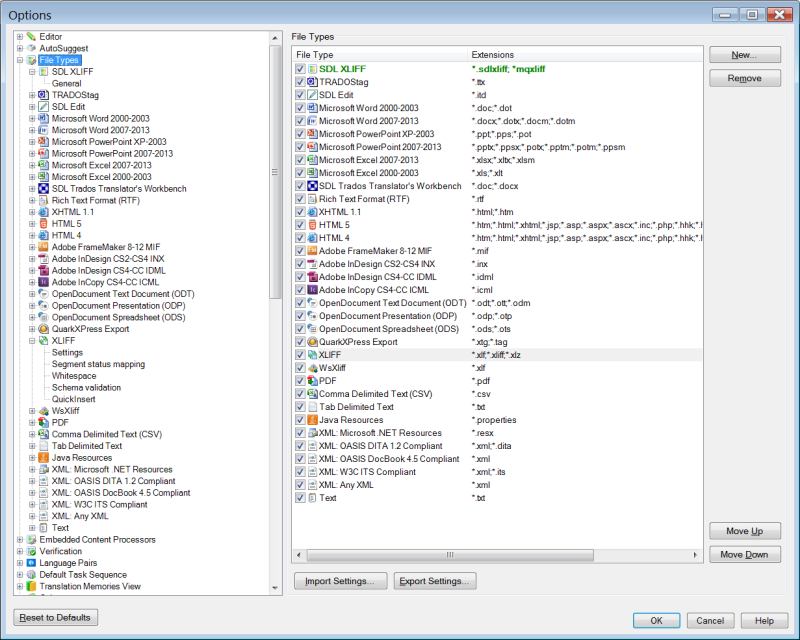Click the Remove button
This screenshot has height=640, width=800.
744,78
